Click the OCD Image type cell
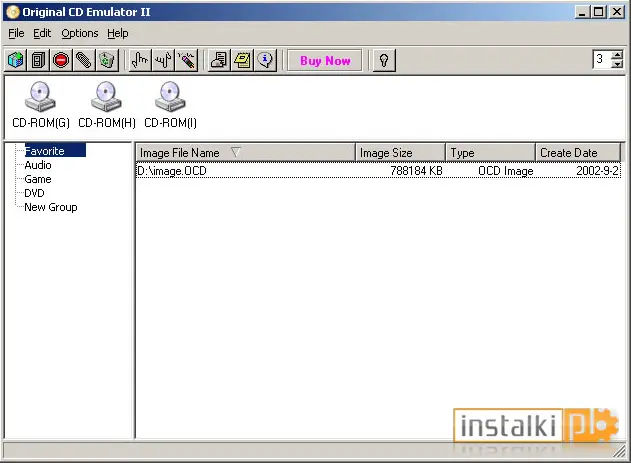The image size is (631, 463). click(x=505, y=171)
